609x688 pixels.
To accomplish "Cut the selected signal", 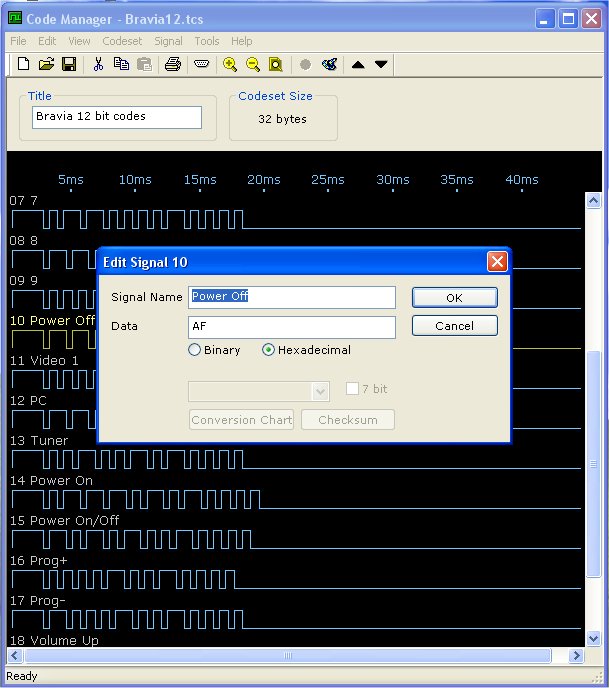I will click(98, 64).
